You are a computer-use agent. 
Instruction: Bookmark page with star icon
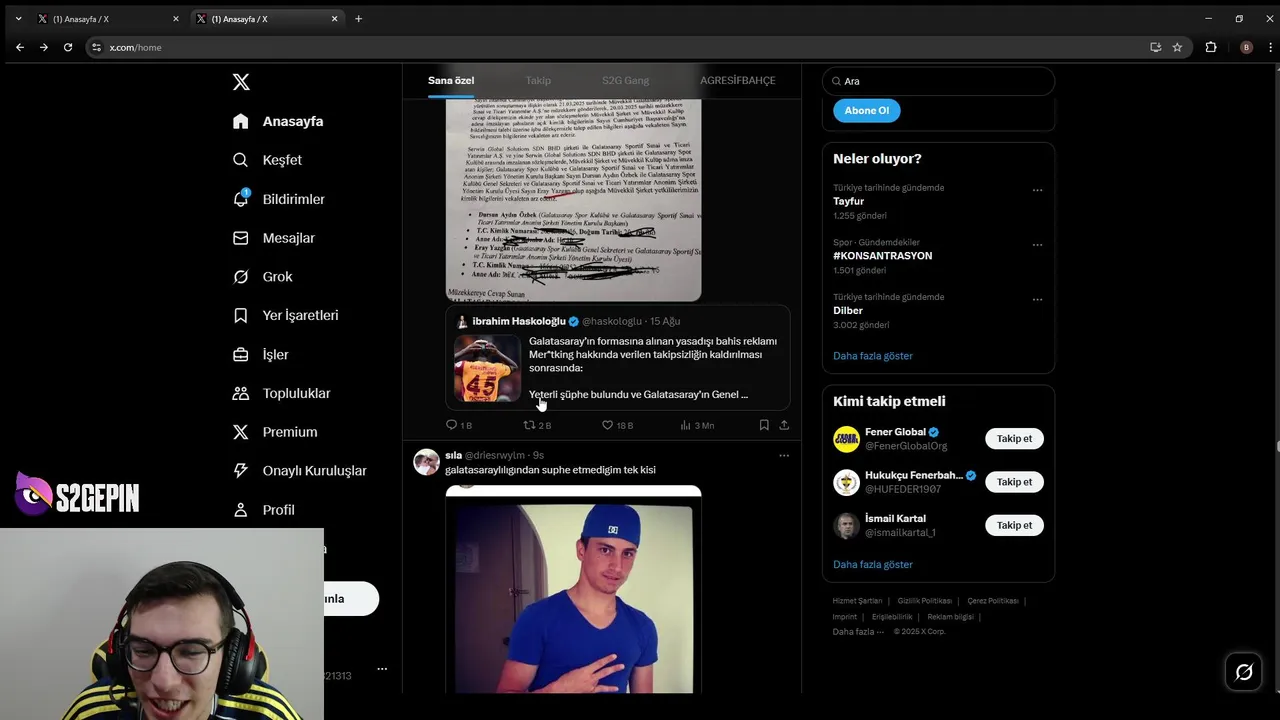1178,47
